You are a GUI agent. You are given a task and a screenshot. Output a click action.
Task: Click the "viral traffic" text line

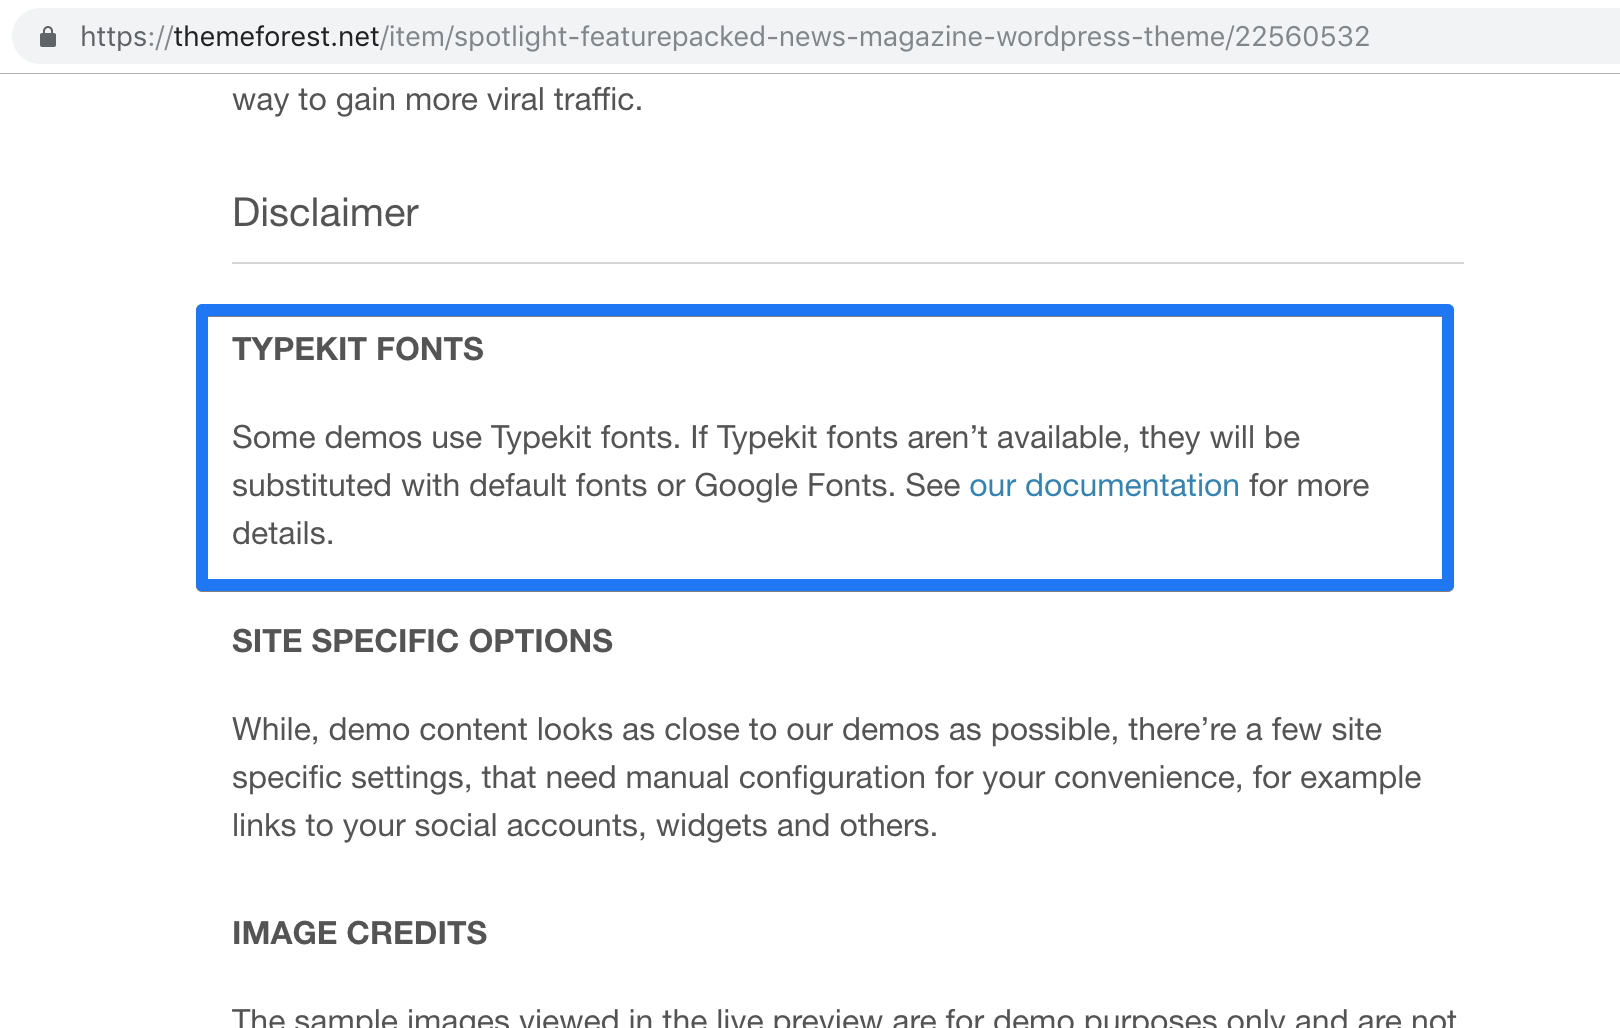pyautogui.click(x=437, y=100)
